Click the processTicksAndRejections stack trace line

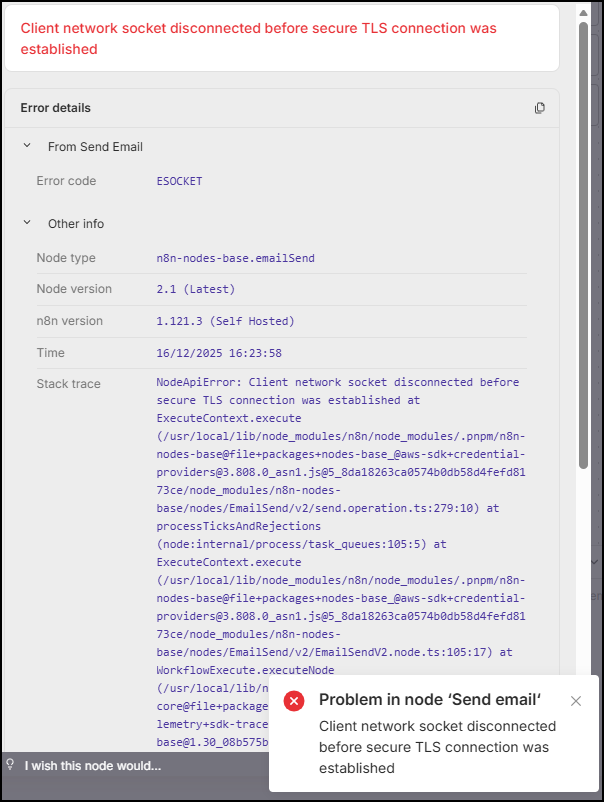click(x=239, y=526)
